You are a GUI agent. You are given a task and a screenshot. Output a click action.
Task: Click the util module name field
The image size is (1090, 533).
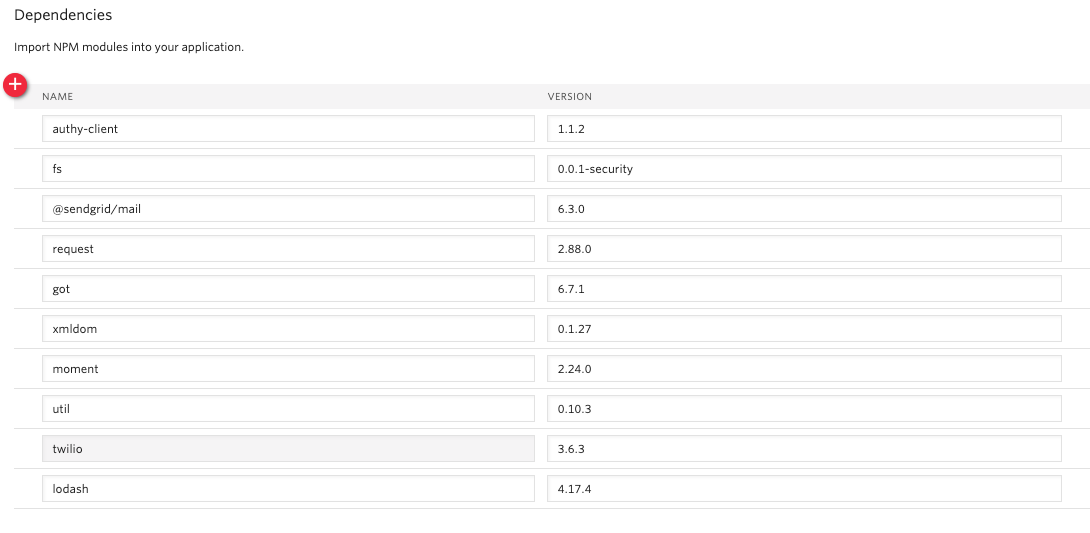(x=288, y=409)
